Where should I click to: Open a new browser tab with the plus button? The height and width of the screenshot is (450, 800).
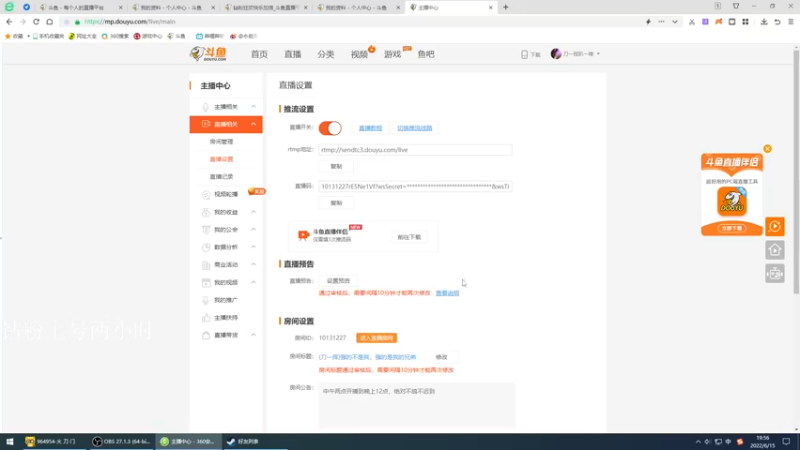click(x=506, y=7)
